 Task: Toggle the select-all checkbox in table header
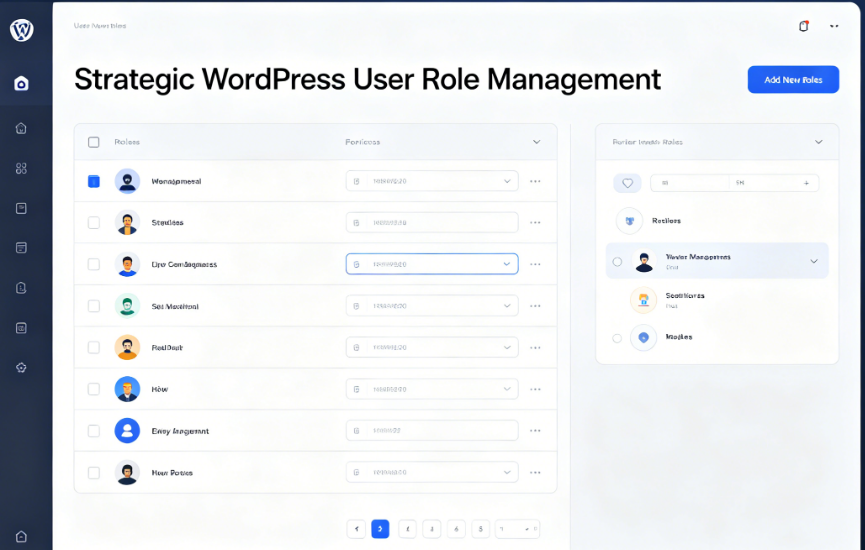pos(94,142)
